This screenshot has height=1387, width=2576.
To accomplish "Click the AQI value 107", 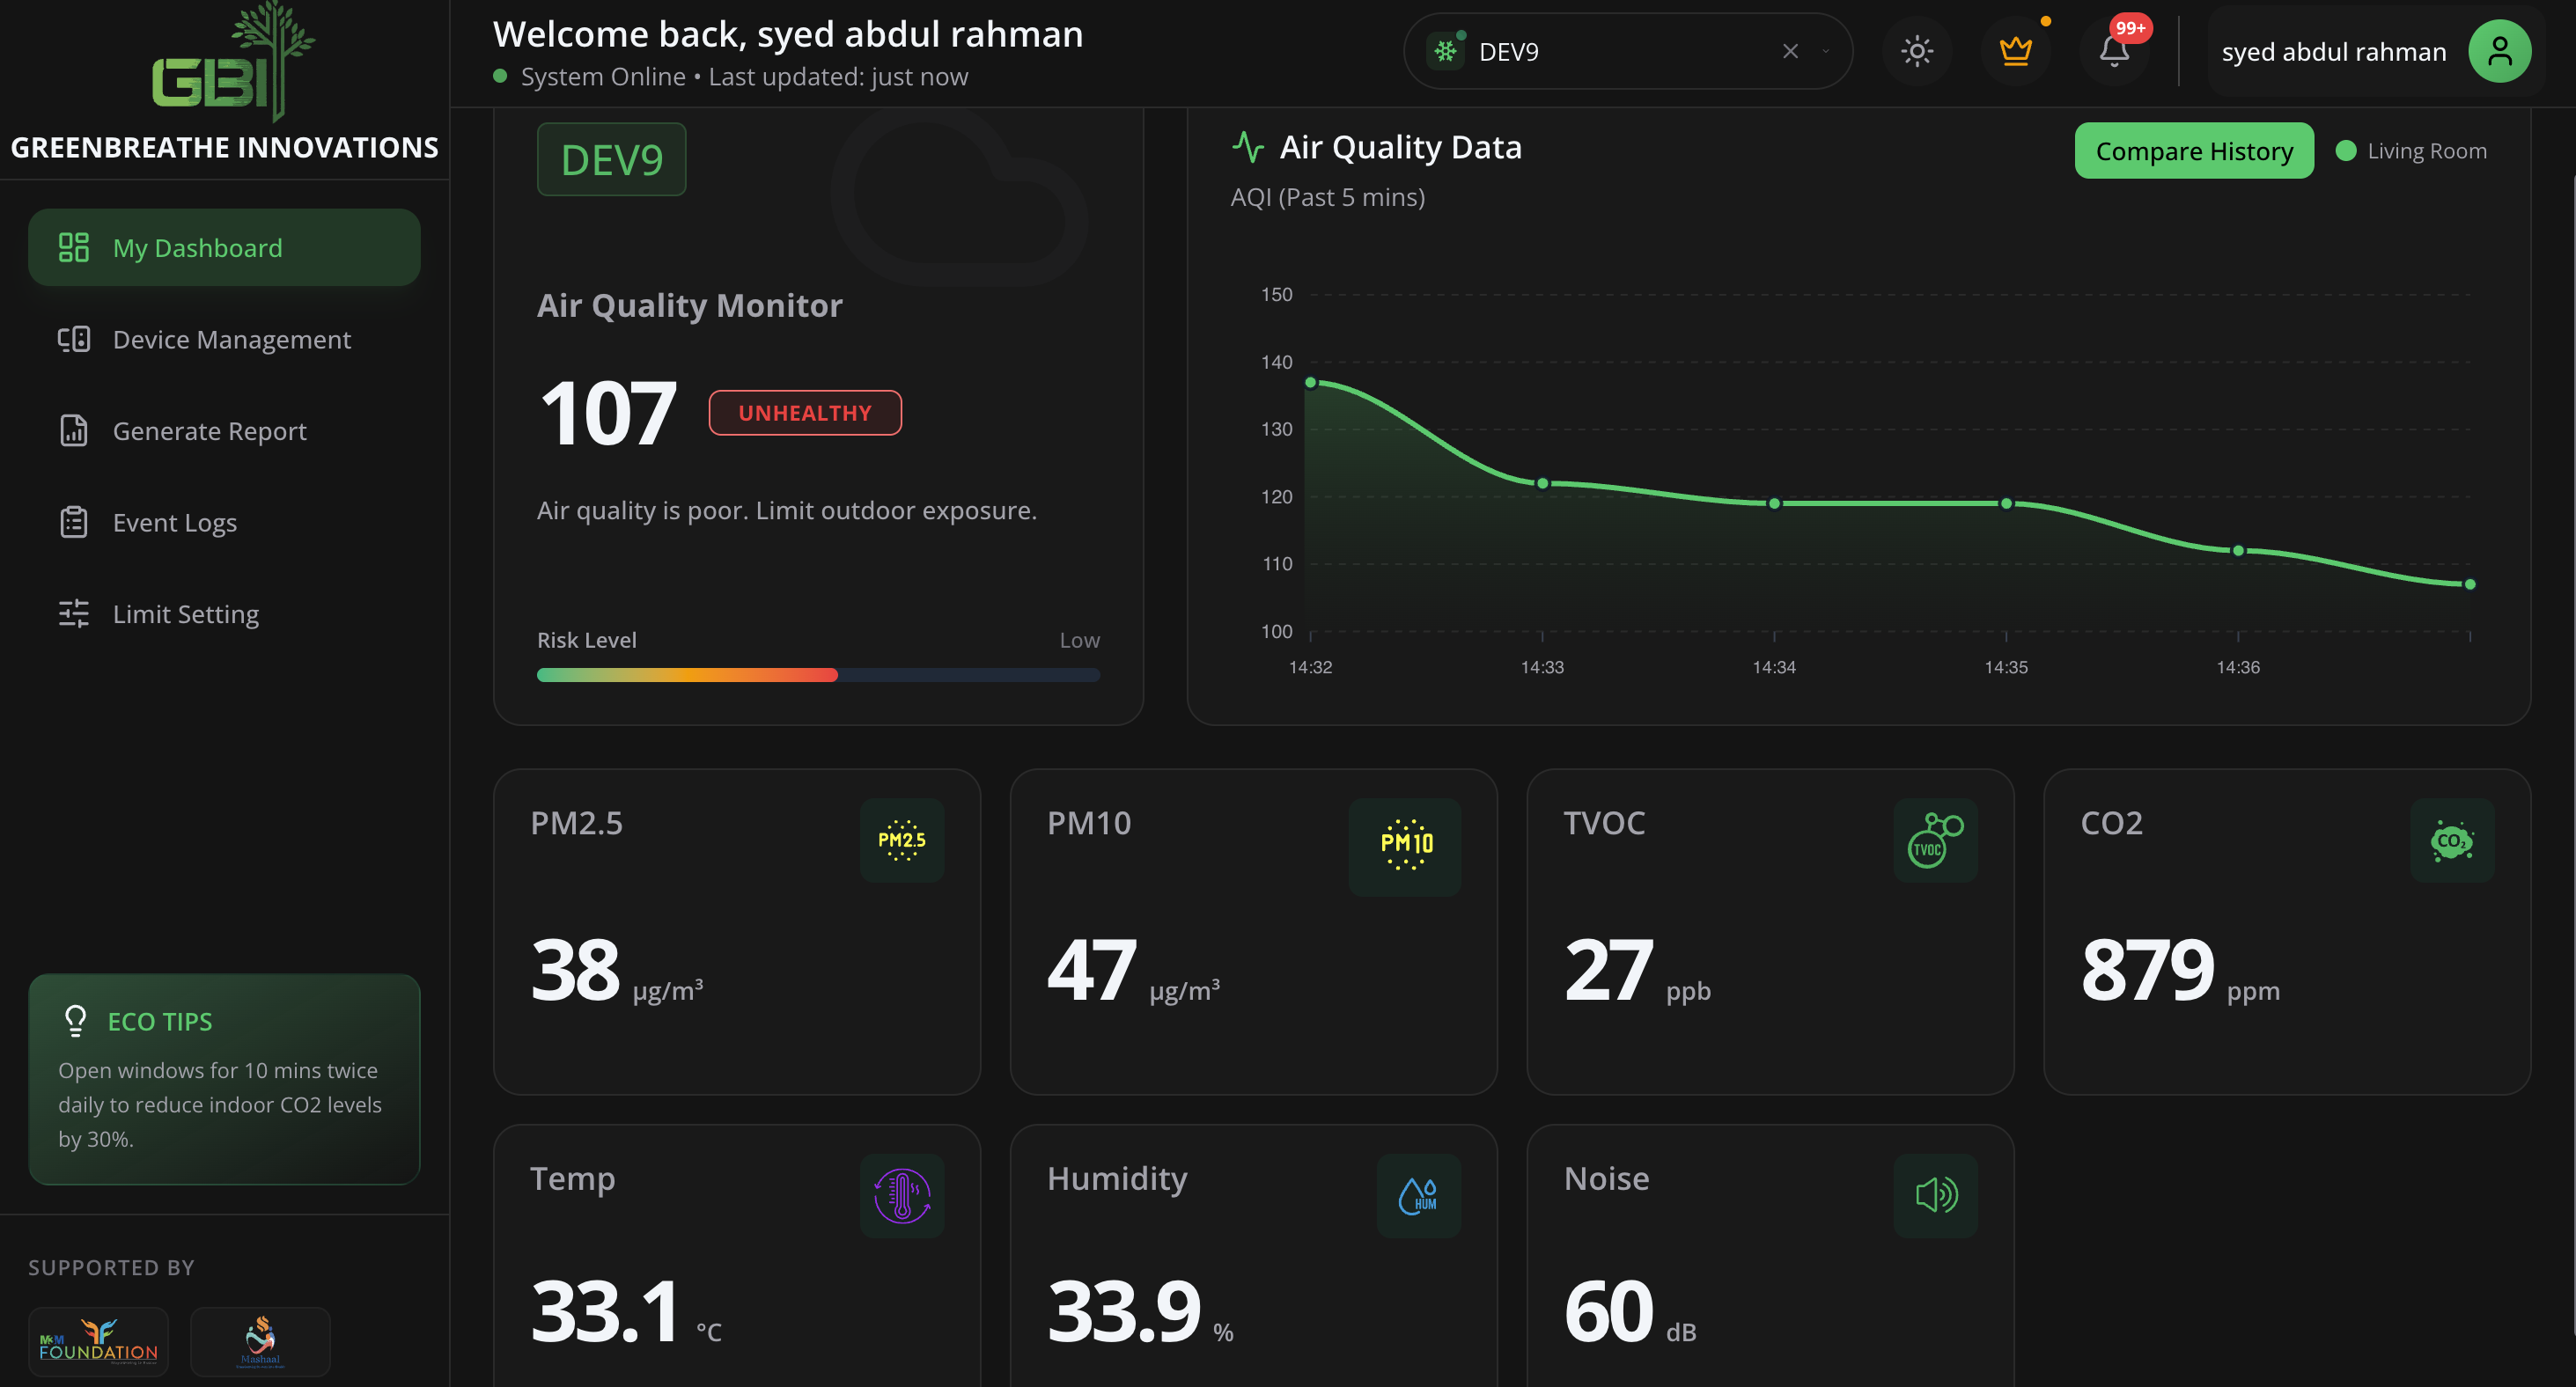I will coord(608,413).
